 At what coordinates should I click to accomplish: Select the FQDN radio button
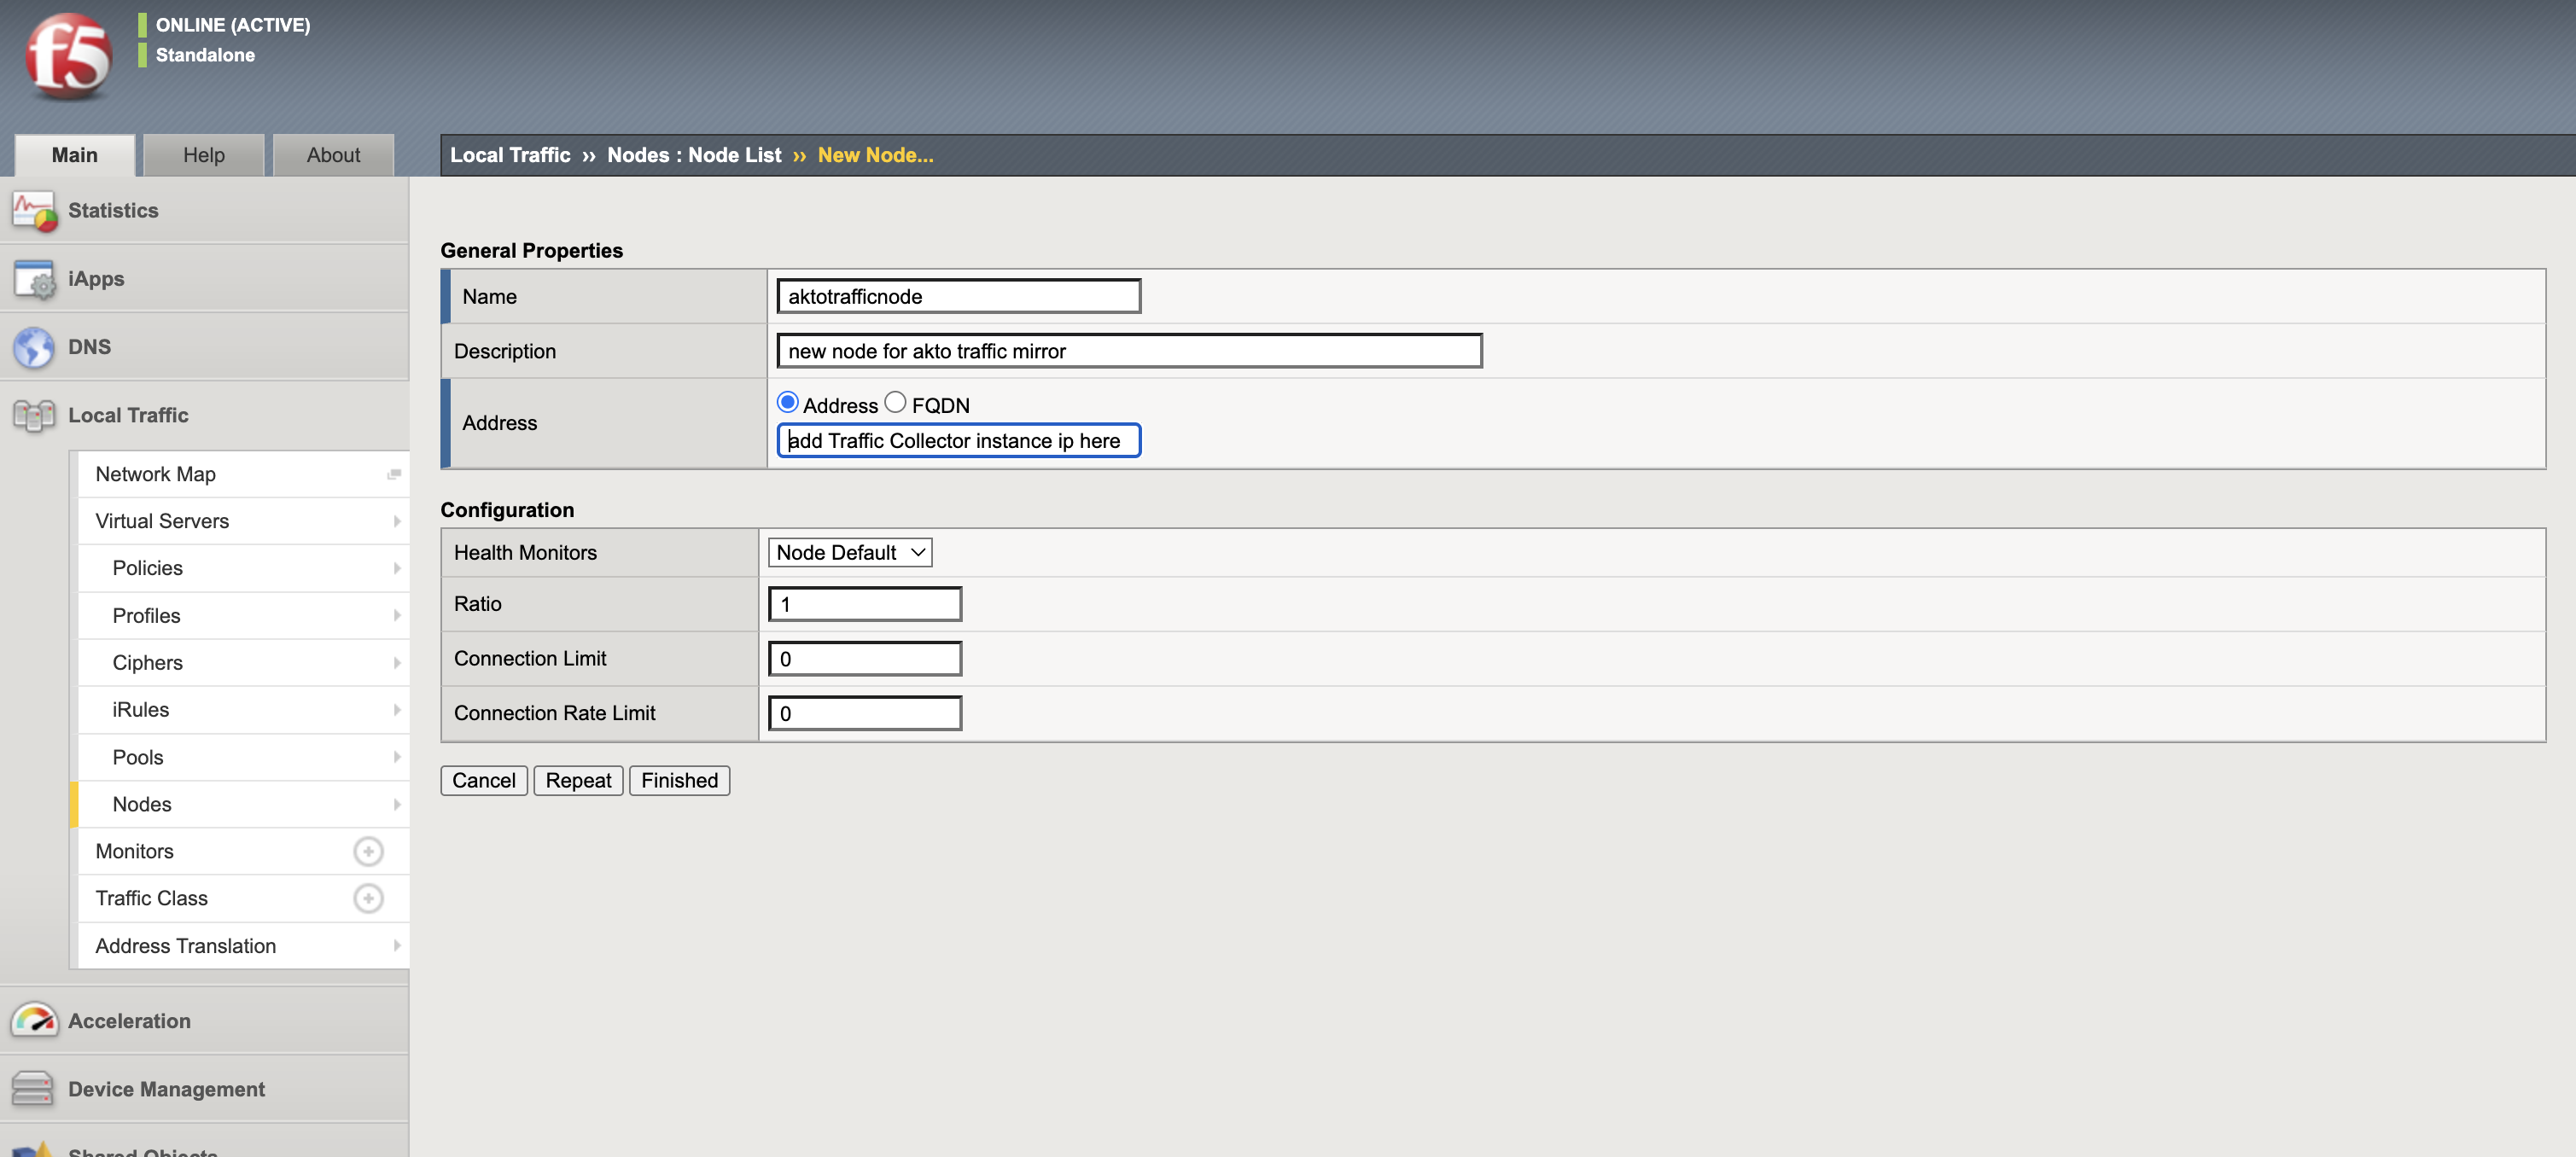pyautogui.click(x=895, y=403)
